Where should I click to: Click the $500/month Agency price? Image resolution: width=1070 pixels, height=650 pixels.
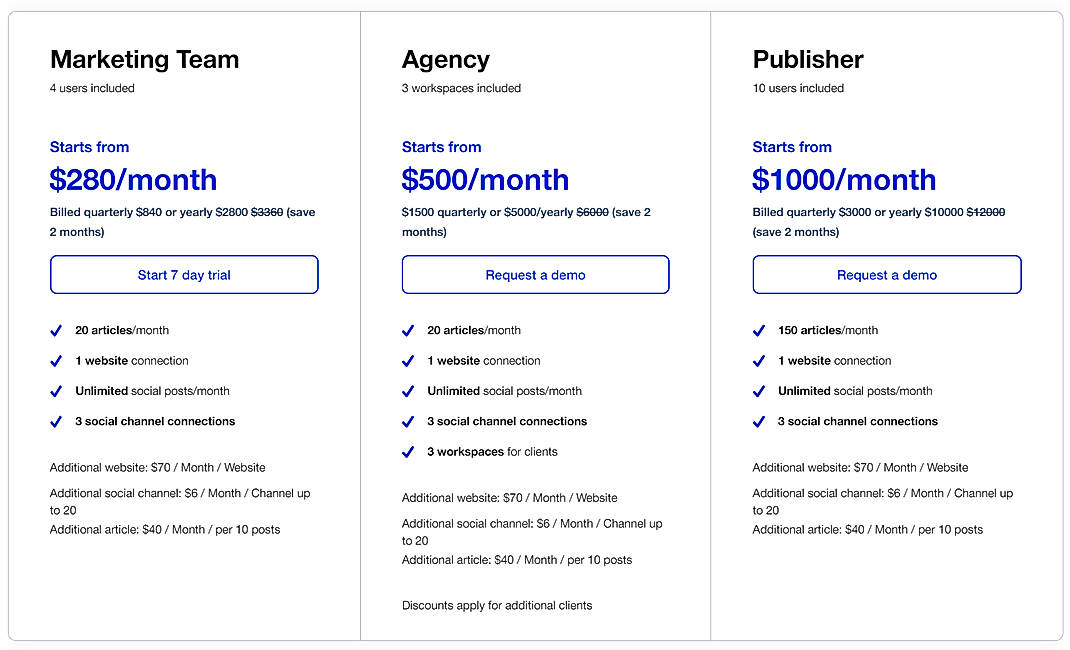485,180
